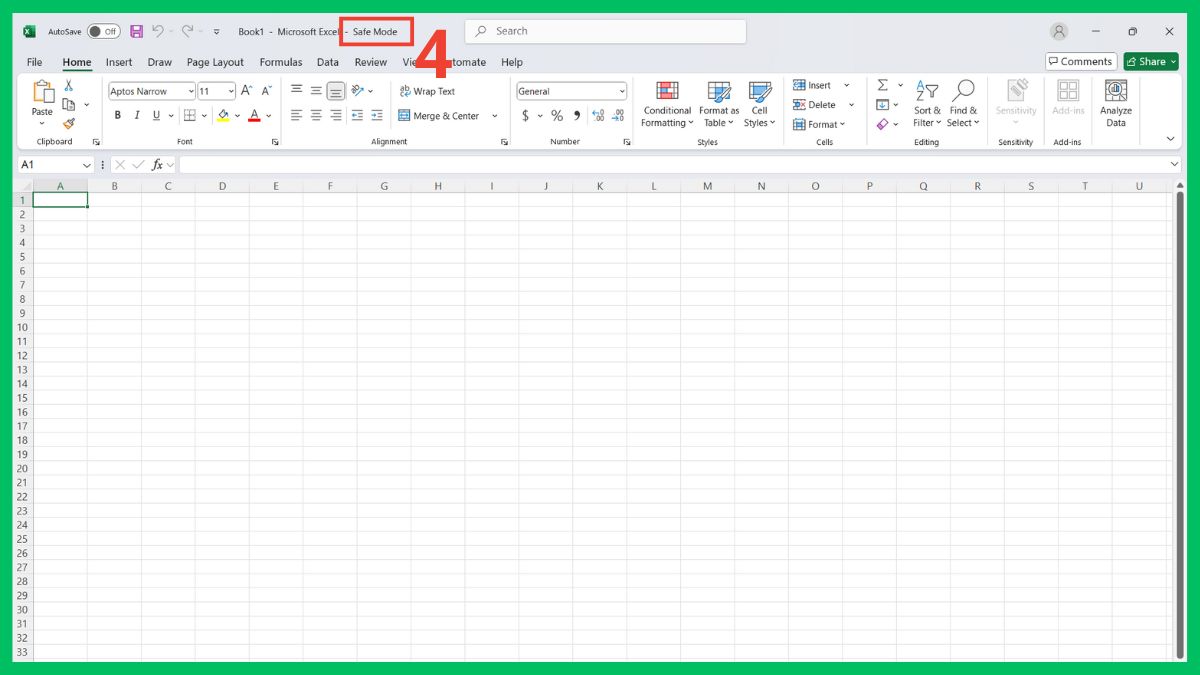Viewport: 1200px width, 675px height.
Task: Open Sort & Filter options
Action: 927,103
